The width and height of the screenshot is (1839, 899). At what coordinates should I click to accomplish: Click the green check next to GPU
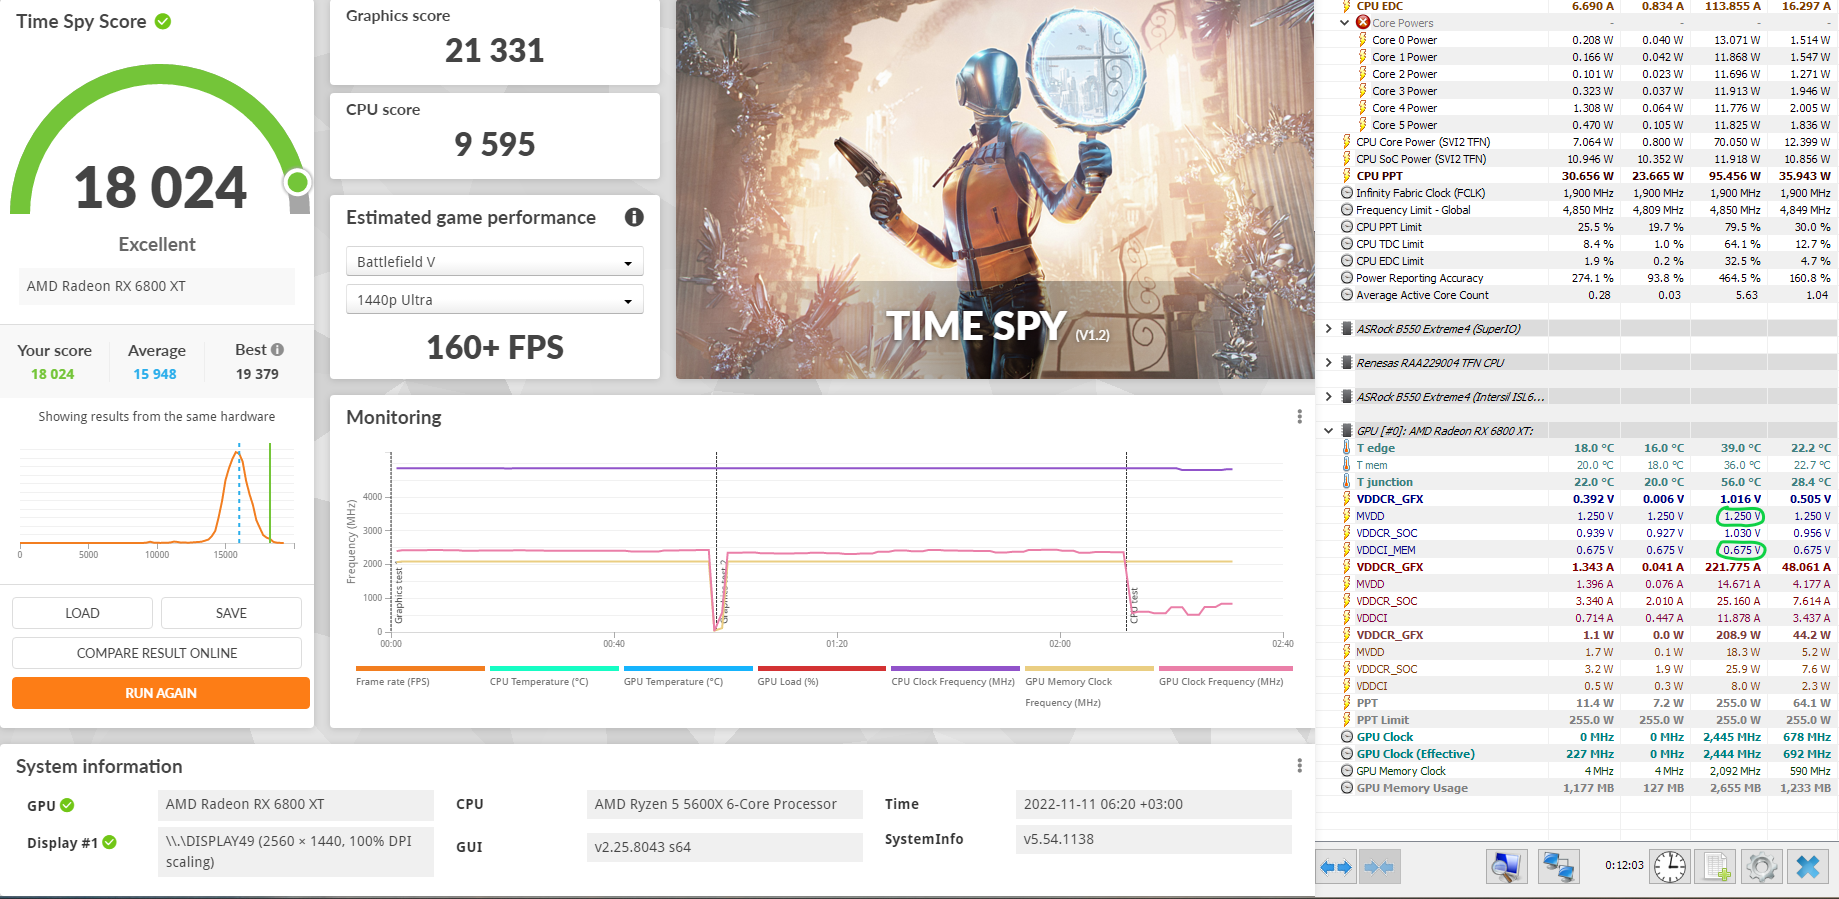coord(67,805)
